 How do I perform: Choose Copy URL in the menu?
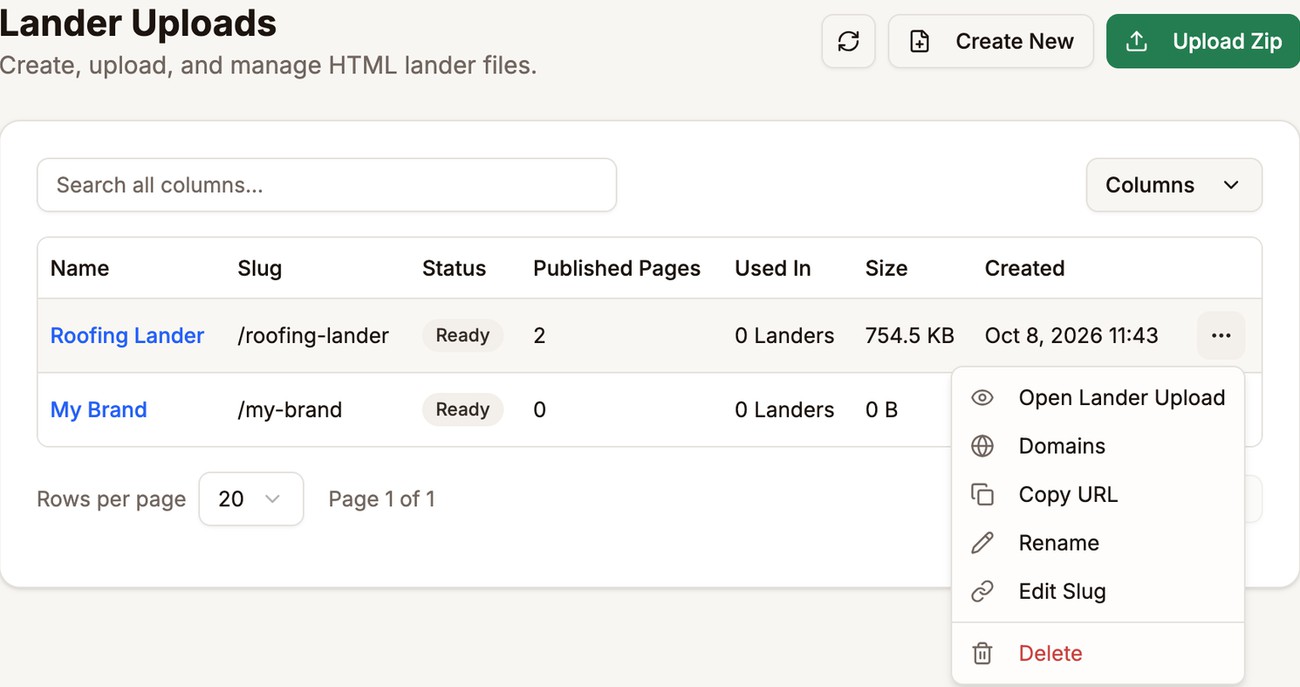[1098, 495]
